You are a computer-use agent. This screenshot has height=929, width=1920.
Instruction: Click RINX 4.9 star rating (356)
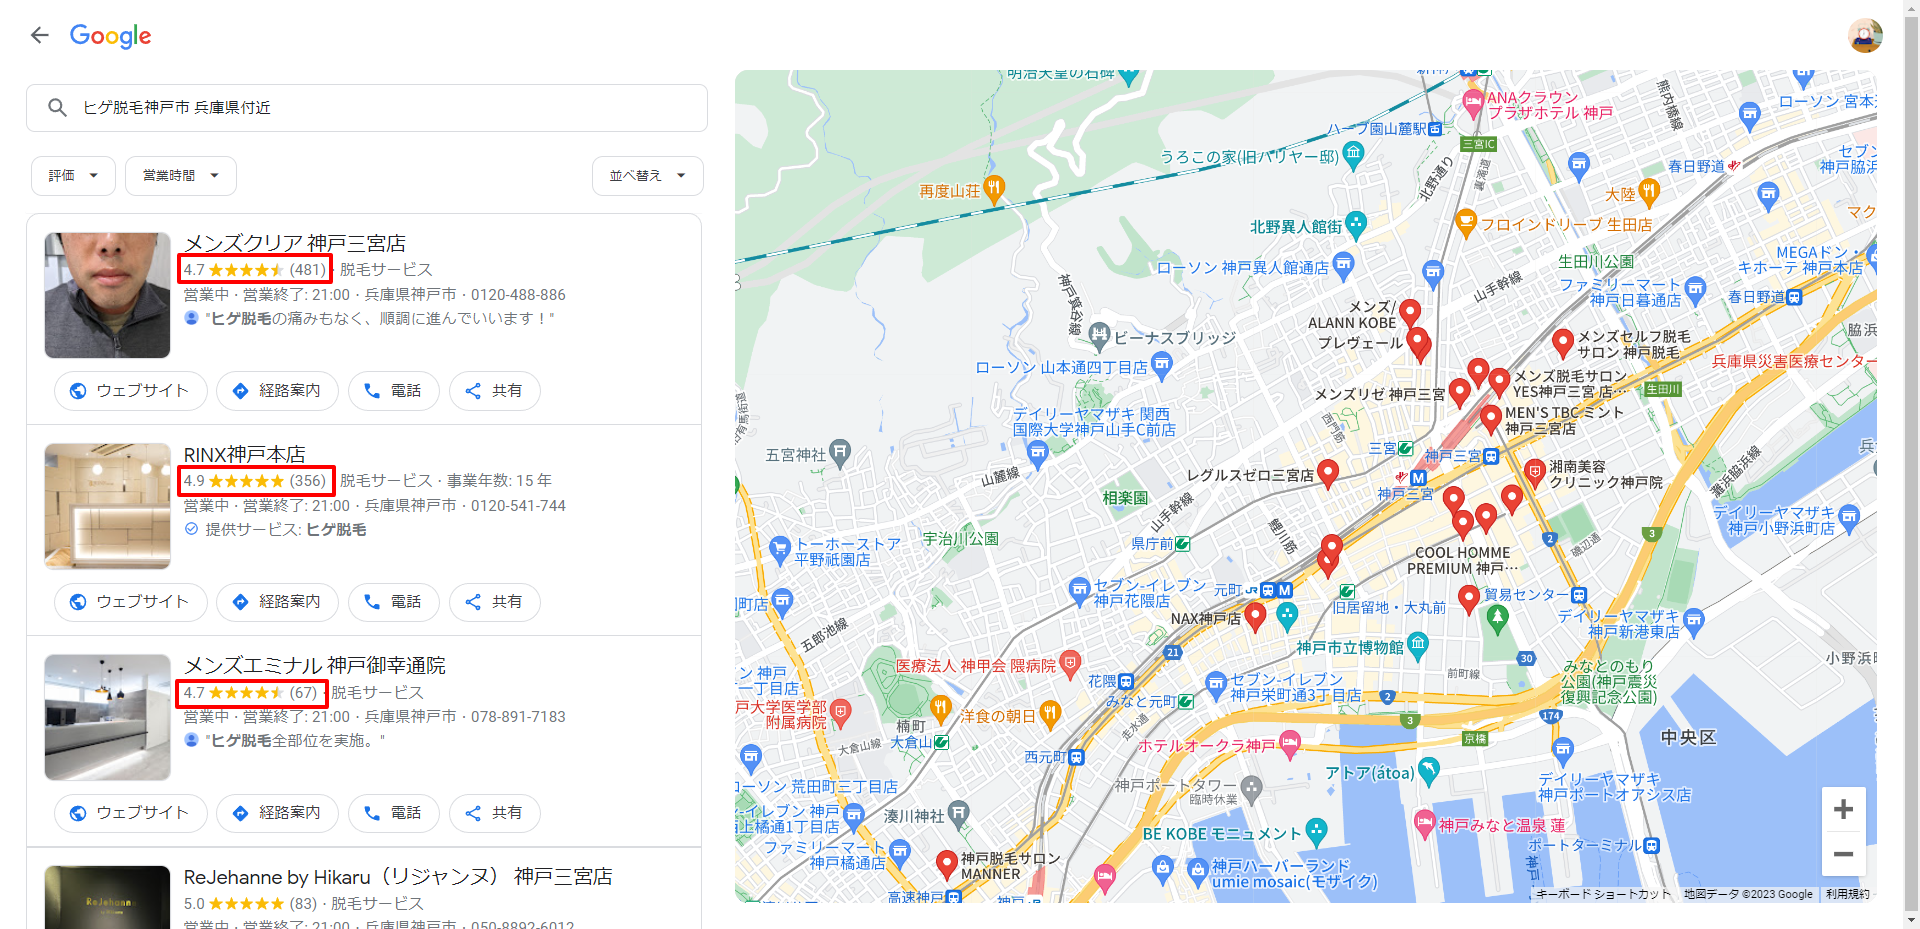pyautogui.click(x=255, y=480)
